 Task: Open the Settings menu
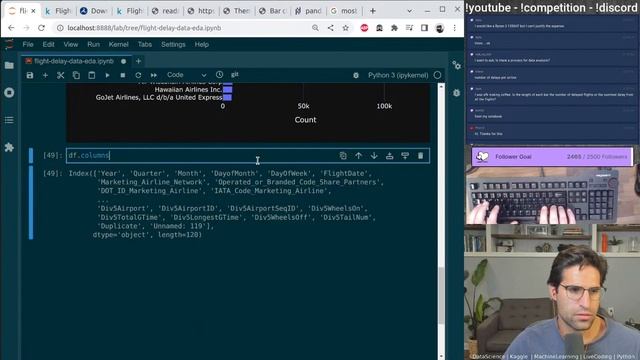pos(173,44)
